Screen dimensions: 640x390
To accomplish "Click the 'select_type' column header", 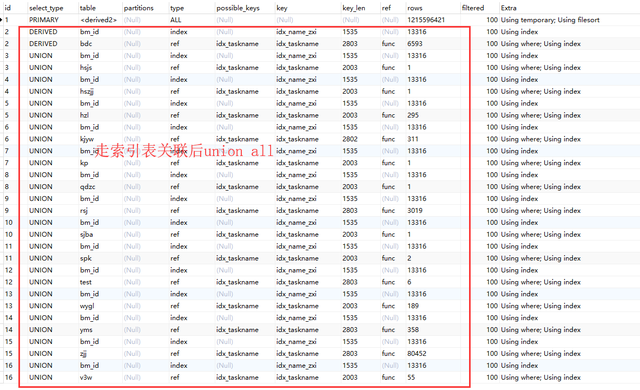I will pos(46,8).
